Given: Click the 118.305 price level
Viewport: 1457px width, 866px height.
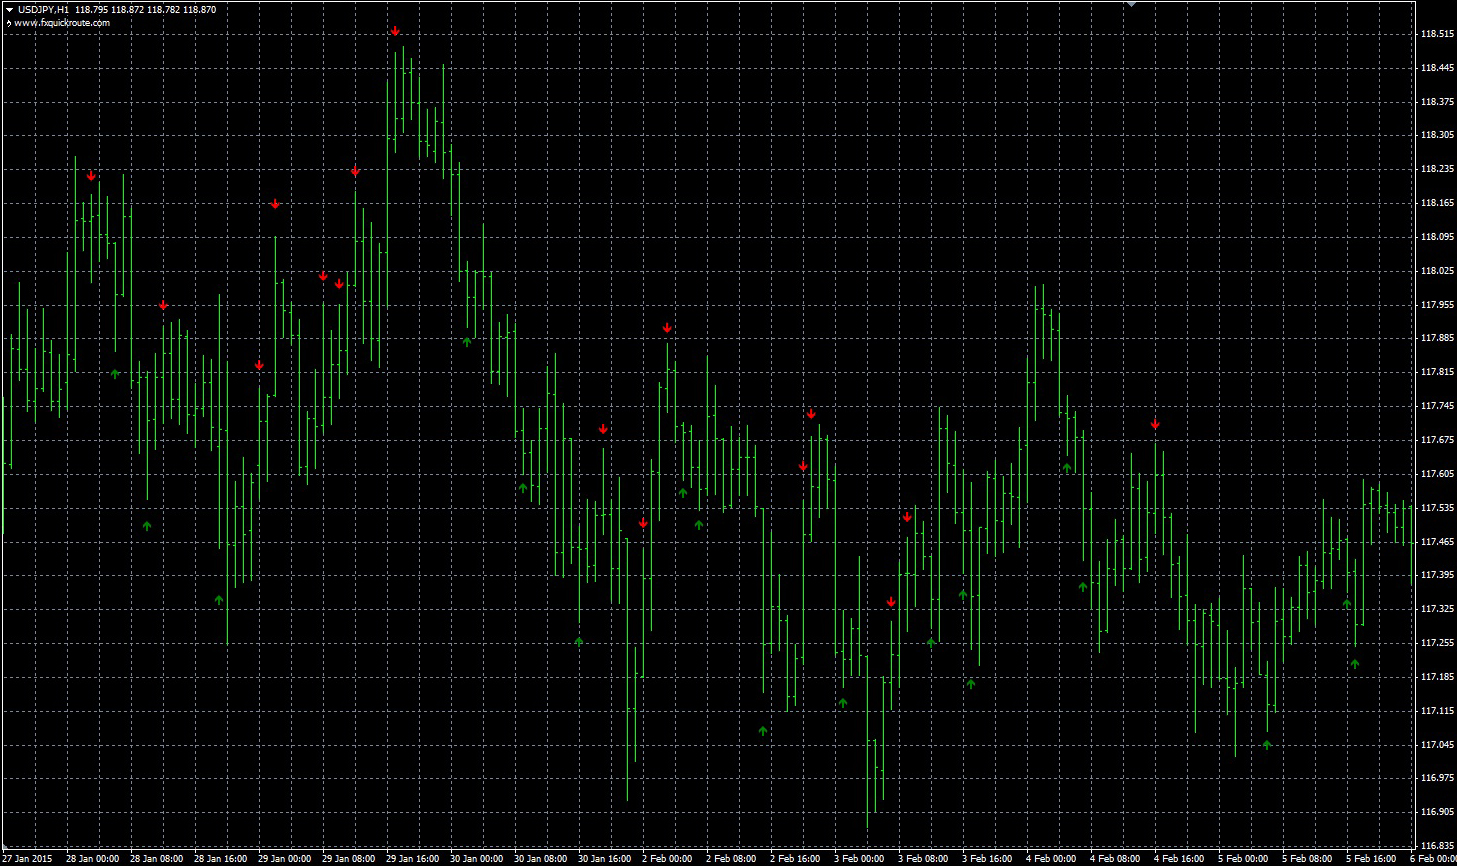Looking at the screenshot, I should coord(1436,135).
